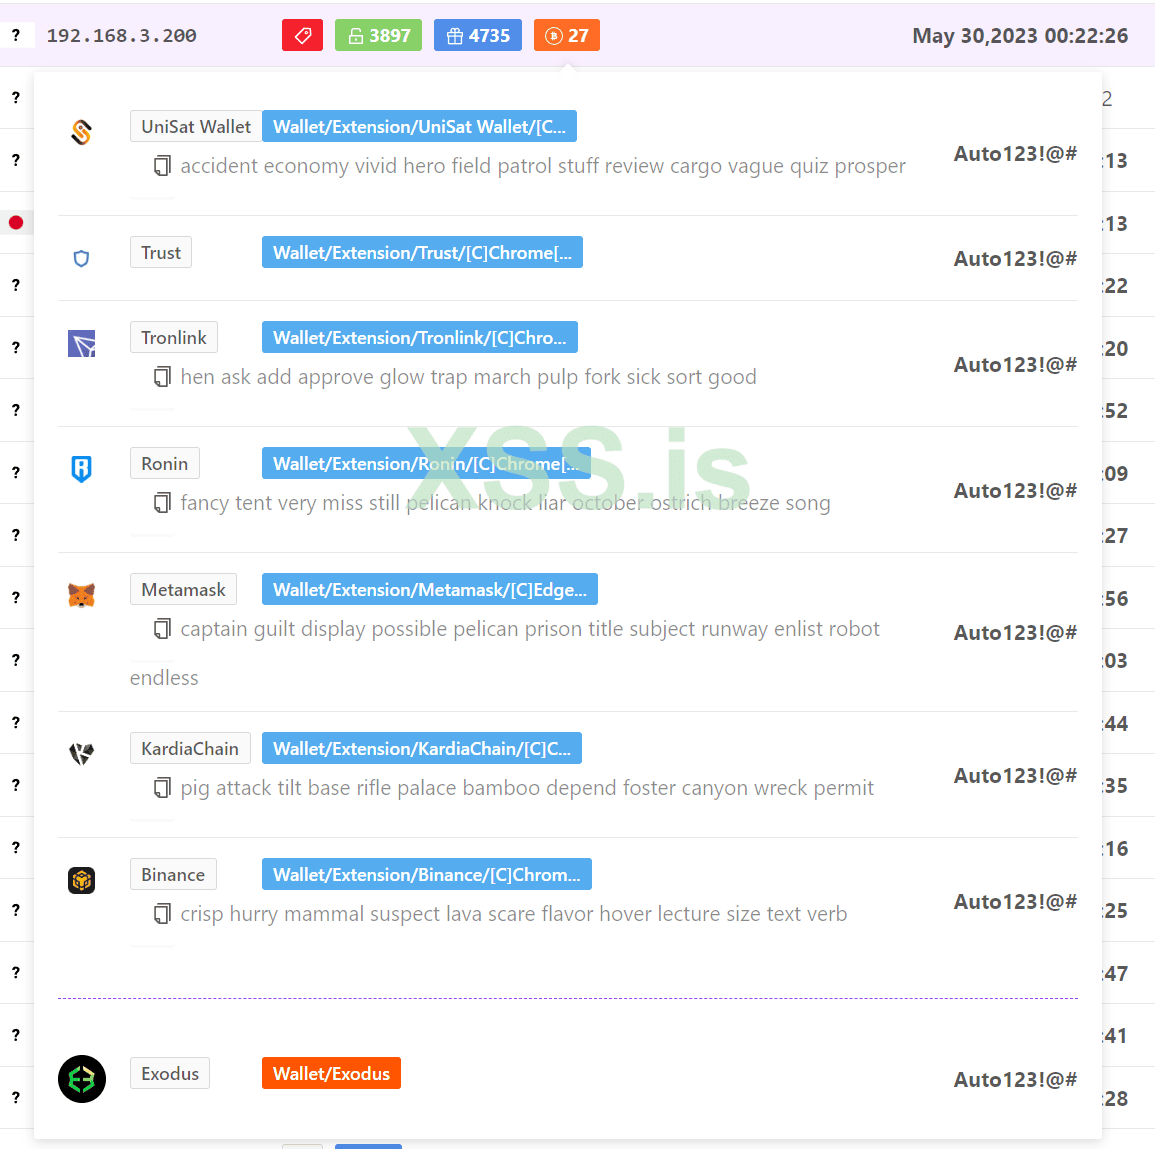This screenshot has width=1155, height=1149.
Task: Click the Exodus logo icon
Action: click(x=82, y=1079)
